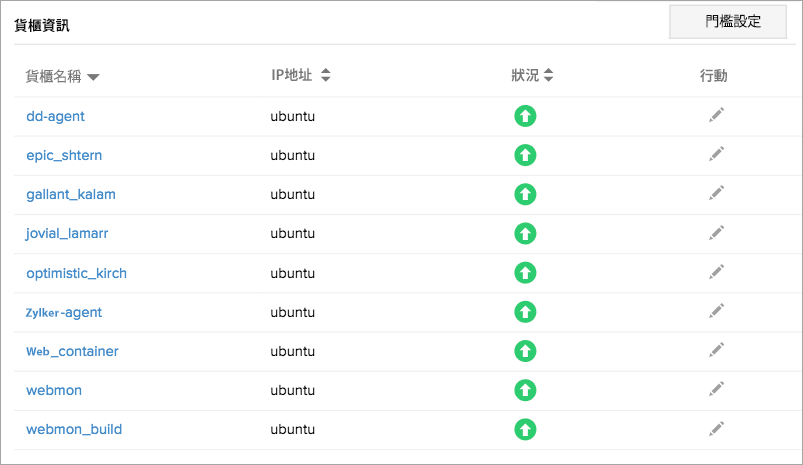Image resolution: width=803 pixels, height=465 pixels.
Task: Click Zylker-agent green up status icon
Action: click(525, 312)
